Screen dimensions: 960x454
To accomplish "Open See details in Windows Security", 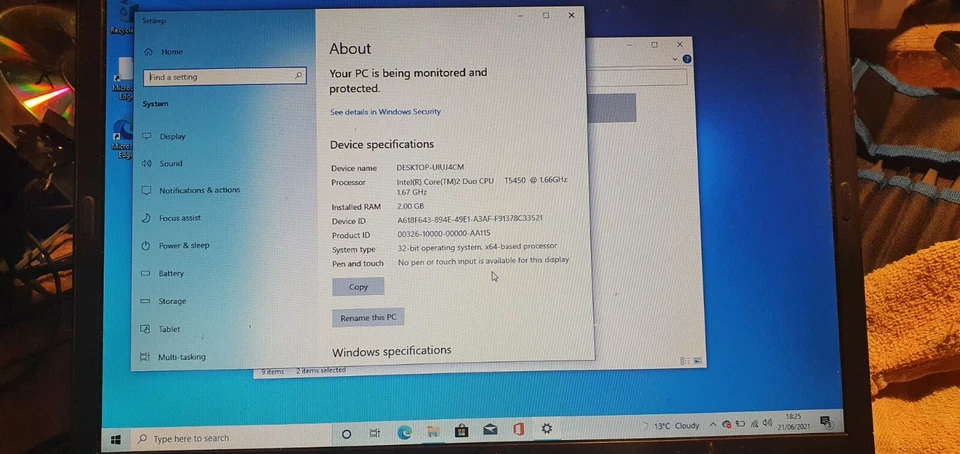I will [385, 112].
